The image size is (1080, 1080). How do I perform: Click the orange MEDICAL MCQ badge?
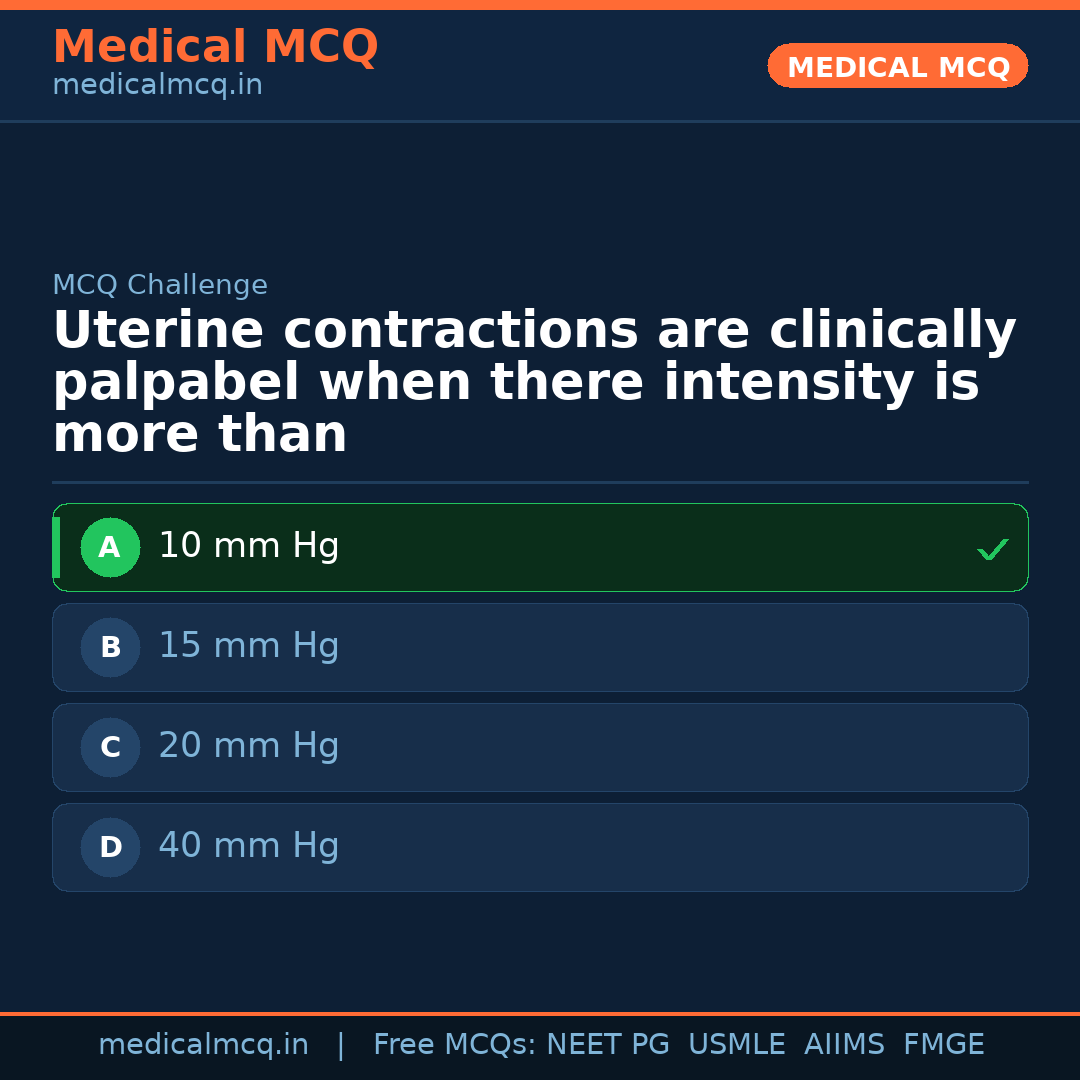click(x=897, y=67)
